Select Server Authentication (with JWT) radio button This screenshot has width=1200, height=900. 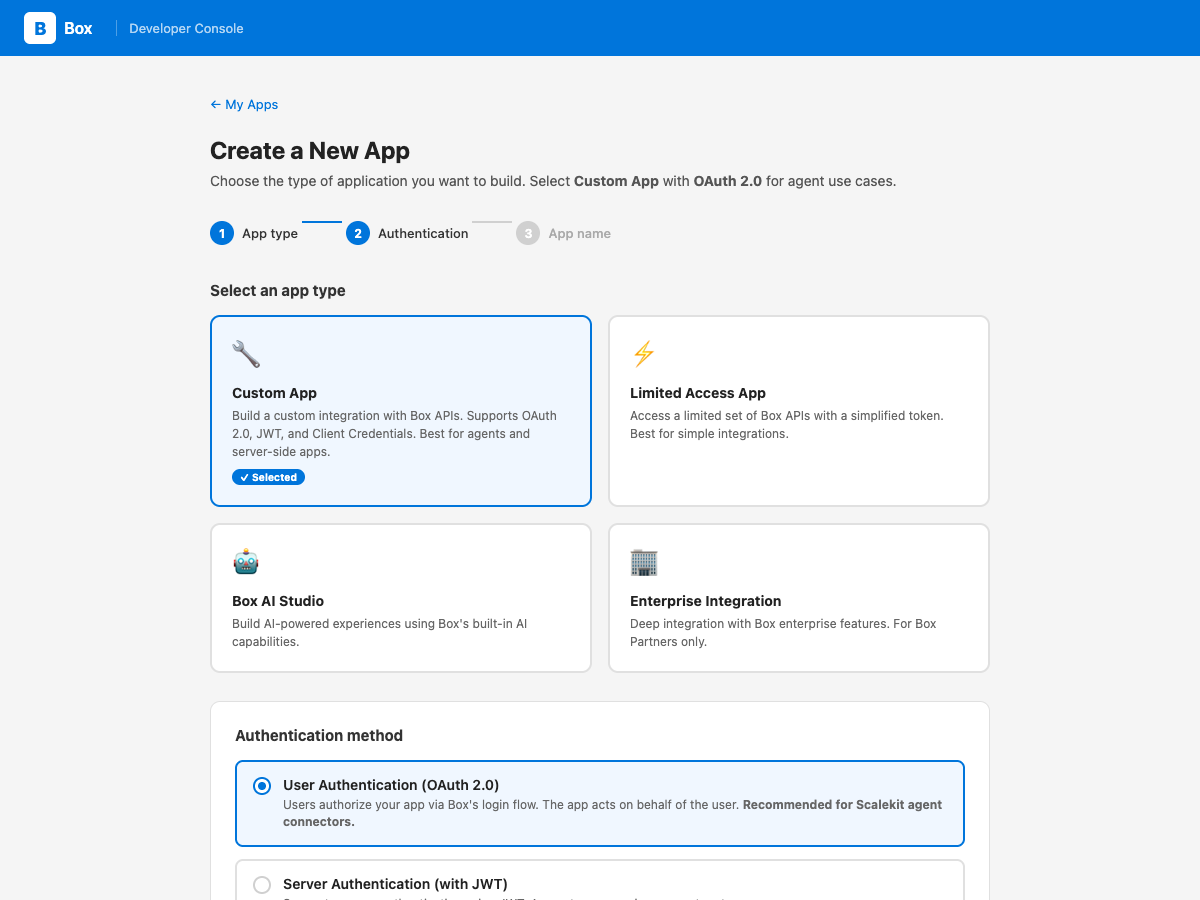point(262,885)
